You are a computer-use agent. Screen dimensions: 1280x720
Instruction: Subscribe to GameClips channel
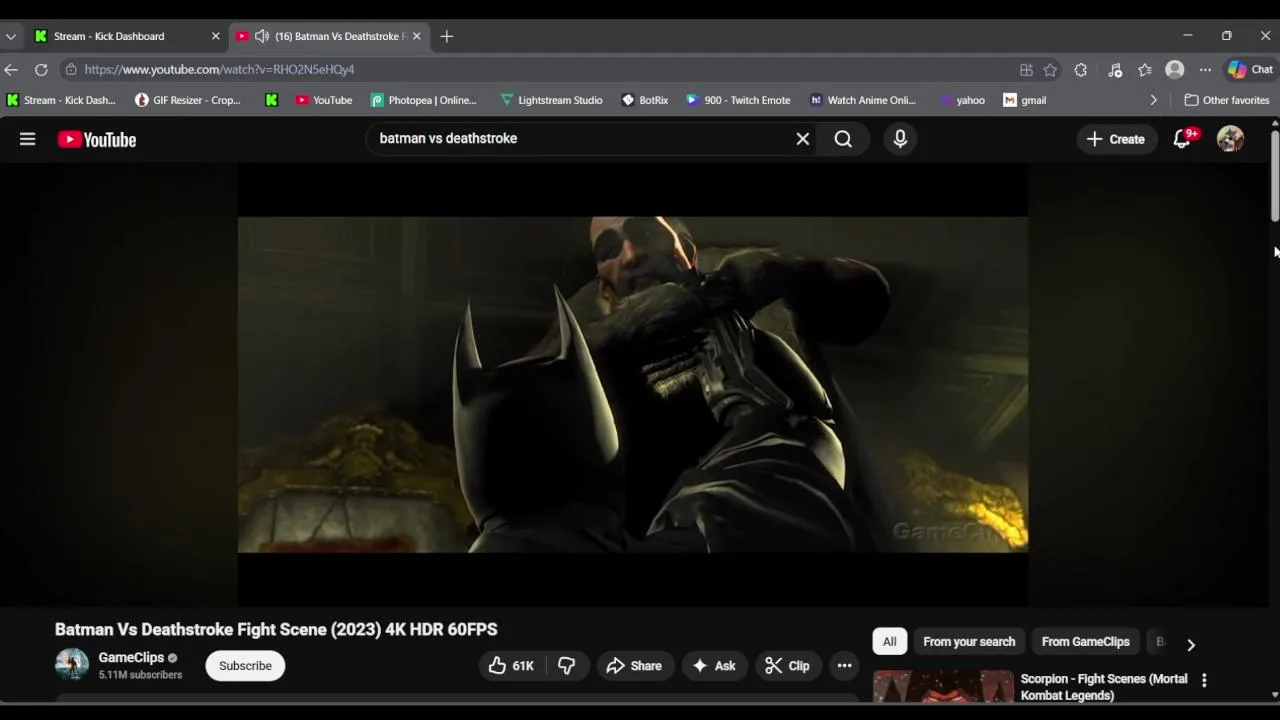tap(245, 666)
